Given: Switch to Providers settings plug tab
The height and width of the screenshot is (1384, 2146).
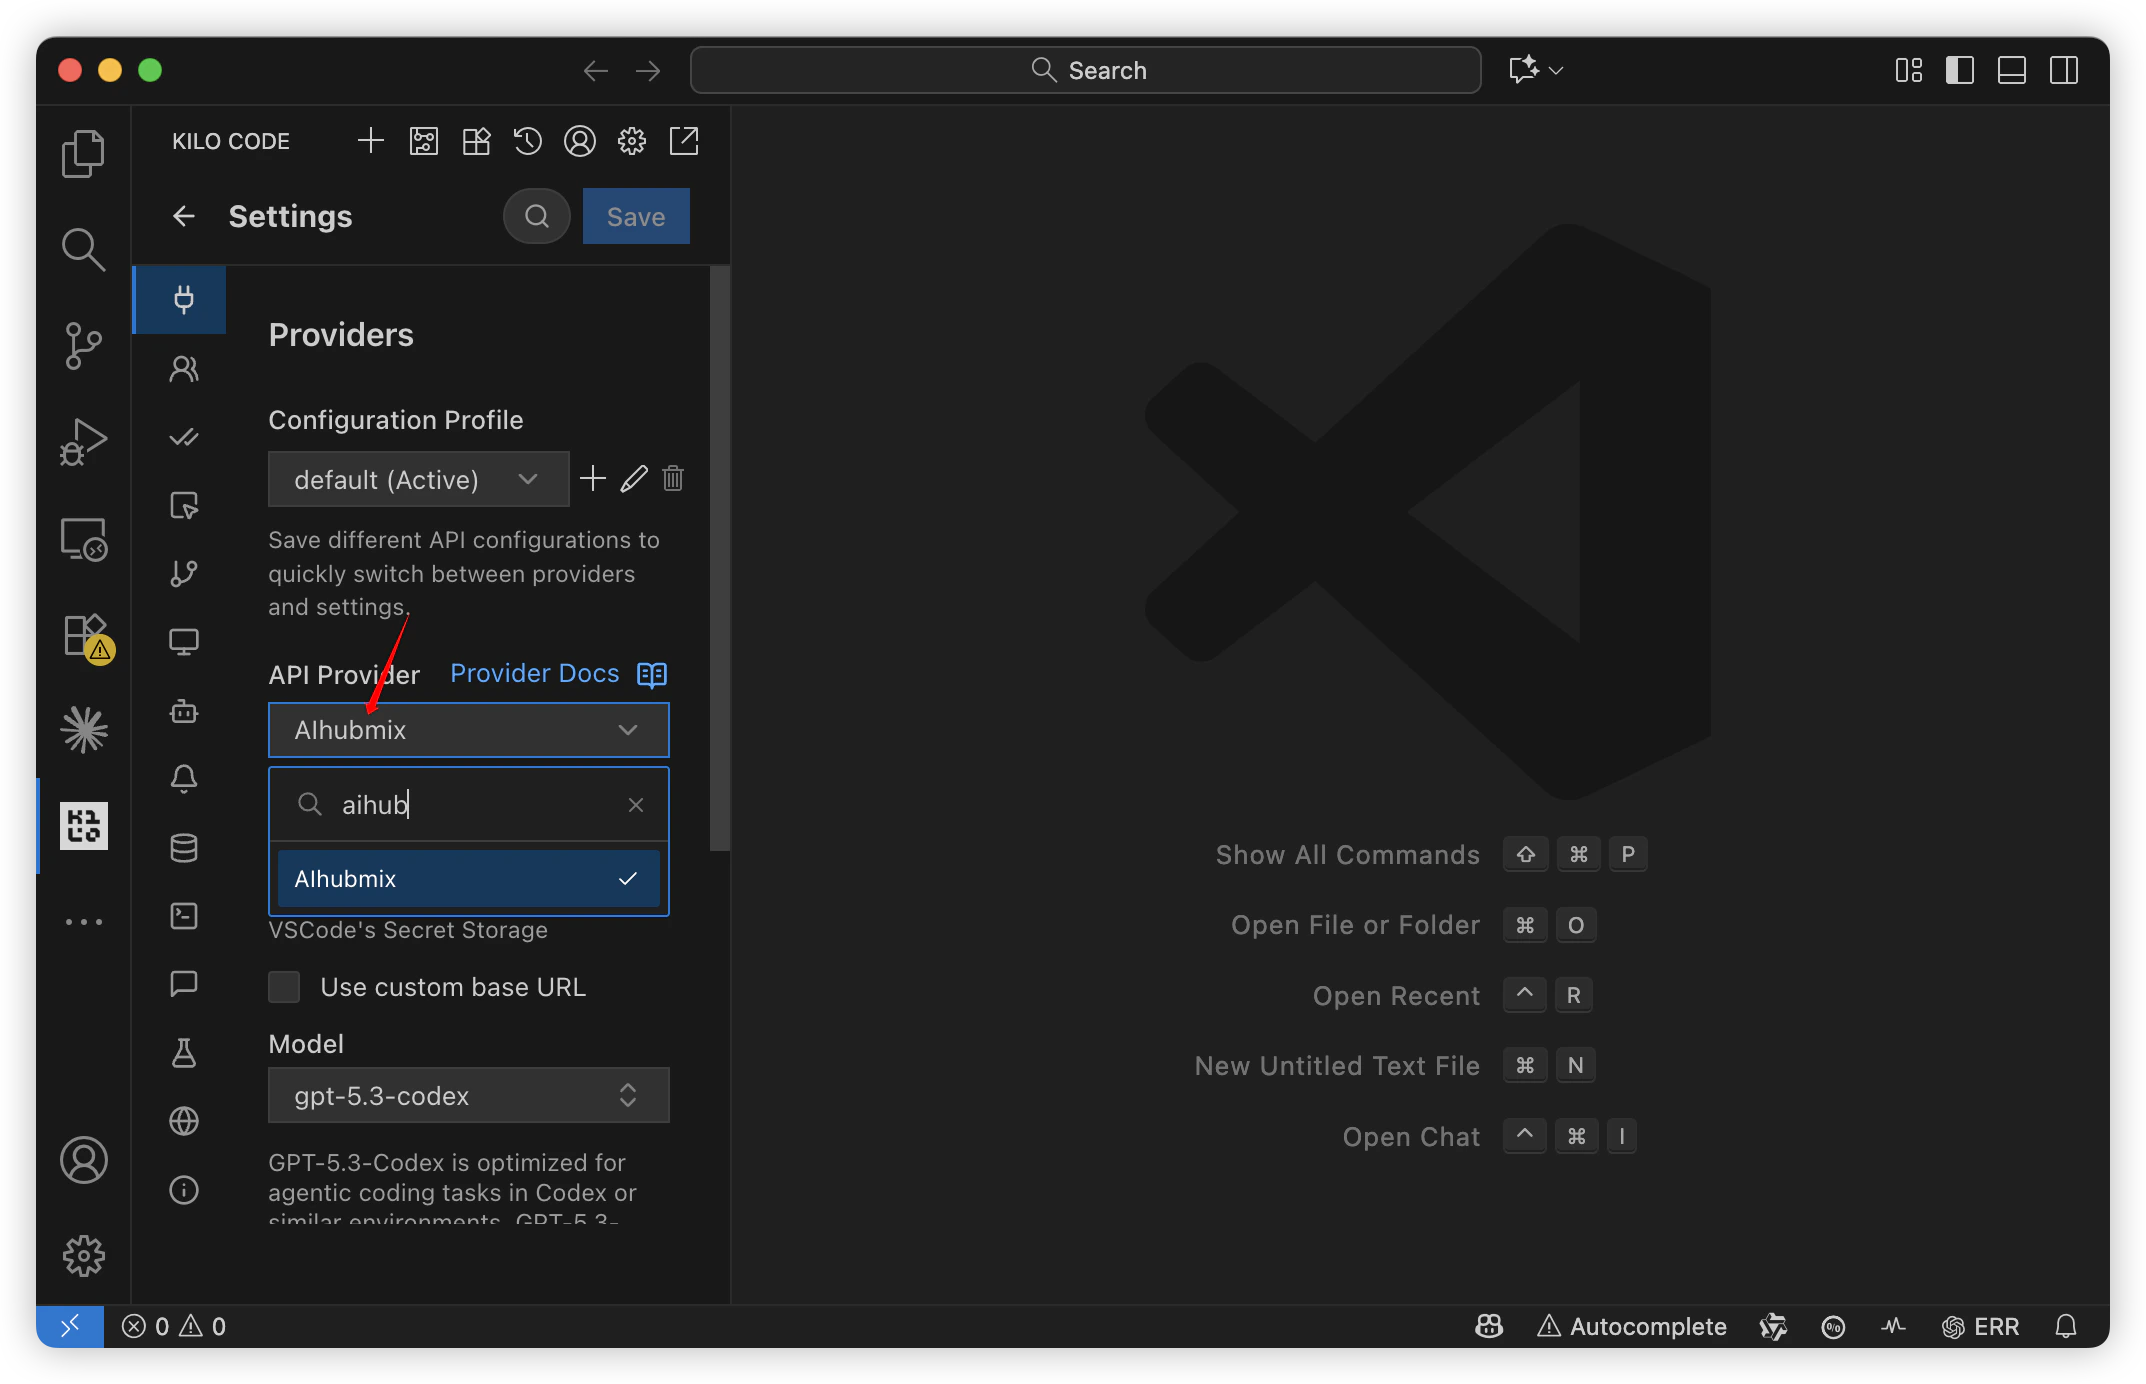Looking at the screenshot, I should point(183,299).
